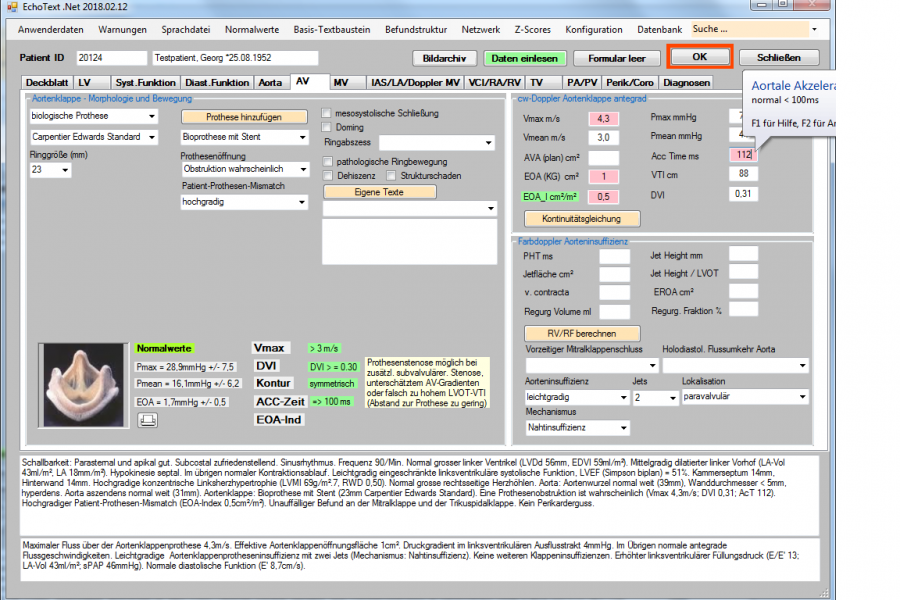Tick the Dehiszenz checkbox
Viewport: 900px width, 600px height.
click(328, 175)
